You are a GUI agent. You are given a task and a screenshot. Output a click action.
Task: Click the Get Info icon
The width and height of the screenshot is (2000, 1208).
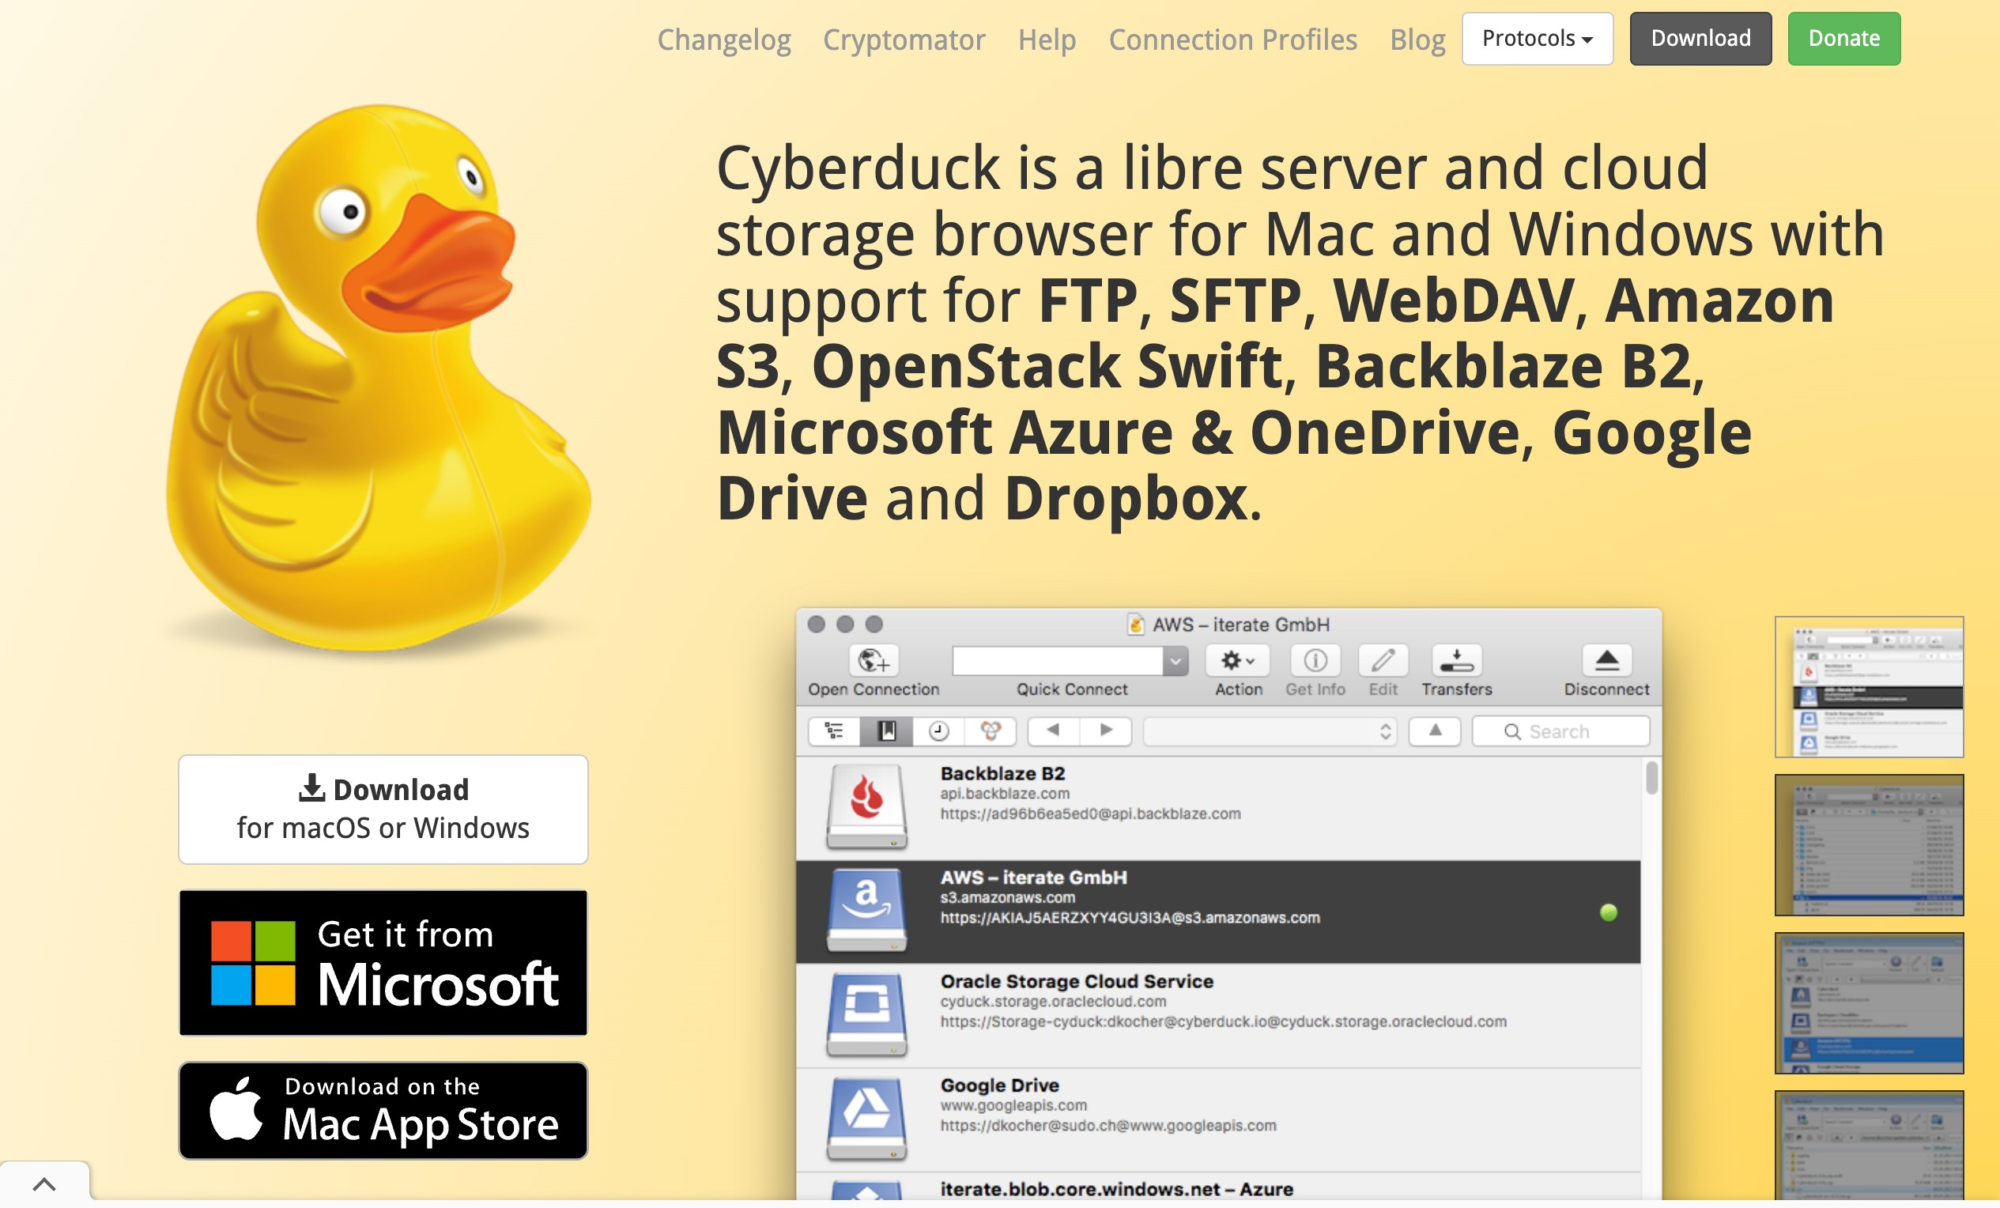tap(1315, 660)
